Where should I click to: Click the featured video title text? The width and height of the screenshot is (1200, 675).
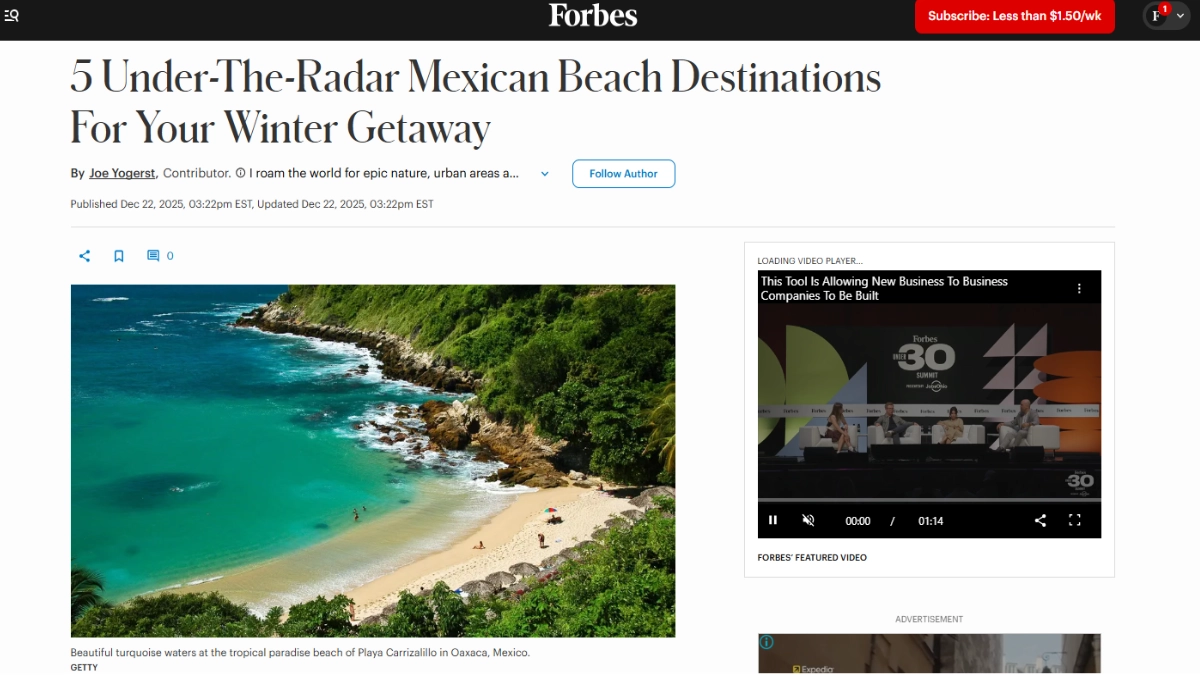tap(884, 288)
